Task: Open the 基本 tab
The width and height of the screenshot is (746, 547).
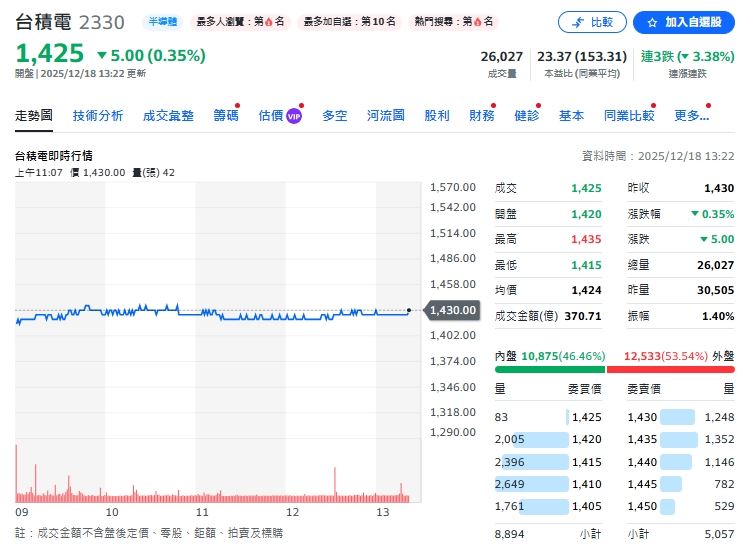Action: point(571,116)
